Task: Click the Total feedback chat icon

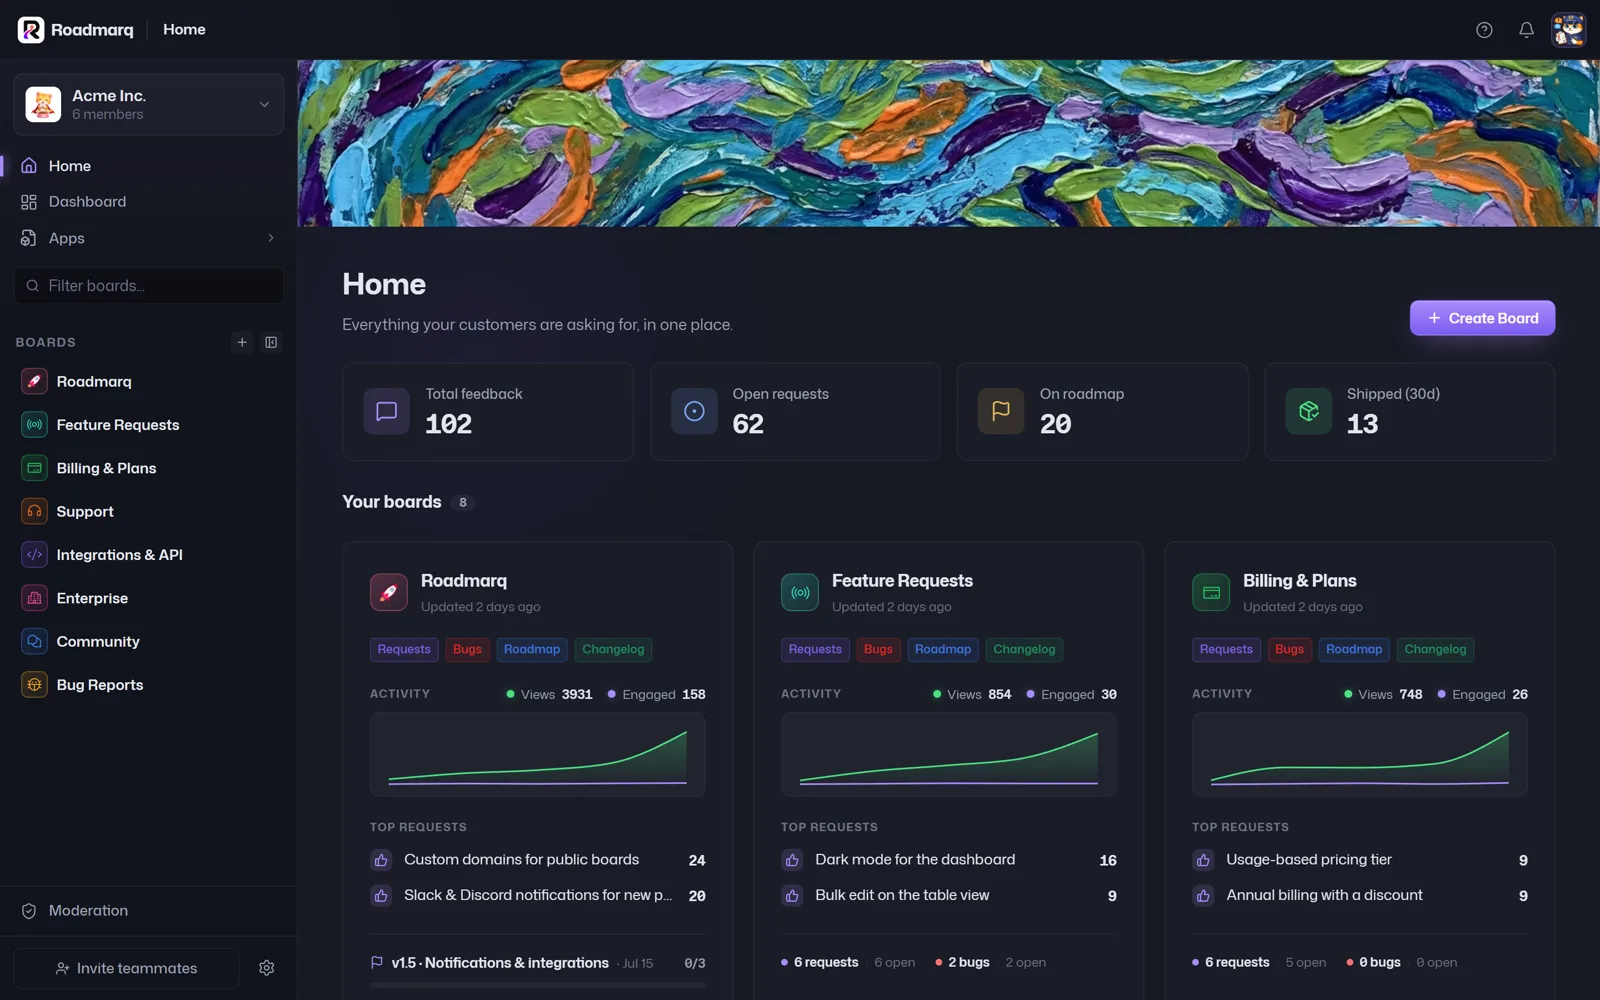Action: click(387, 411)
